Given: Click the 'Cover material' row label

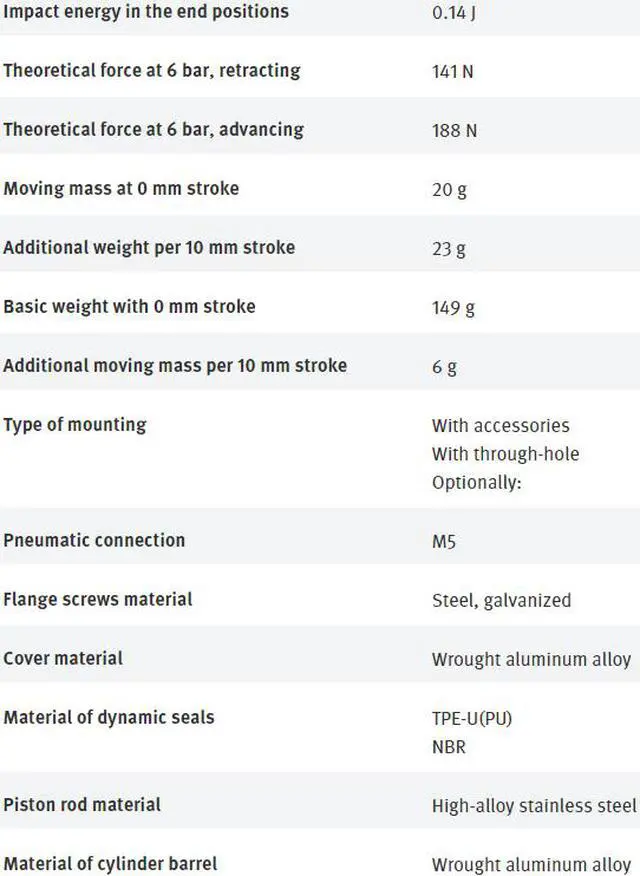Looking at the screenshot, I should (x=63, y=658).
